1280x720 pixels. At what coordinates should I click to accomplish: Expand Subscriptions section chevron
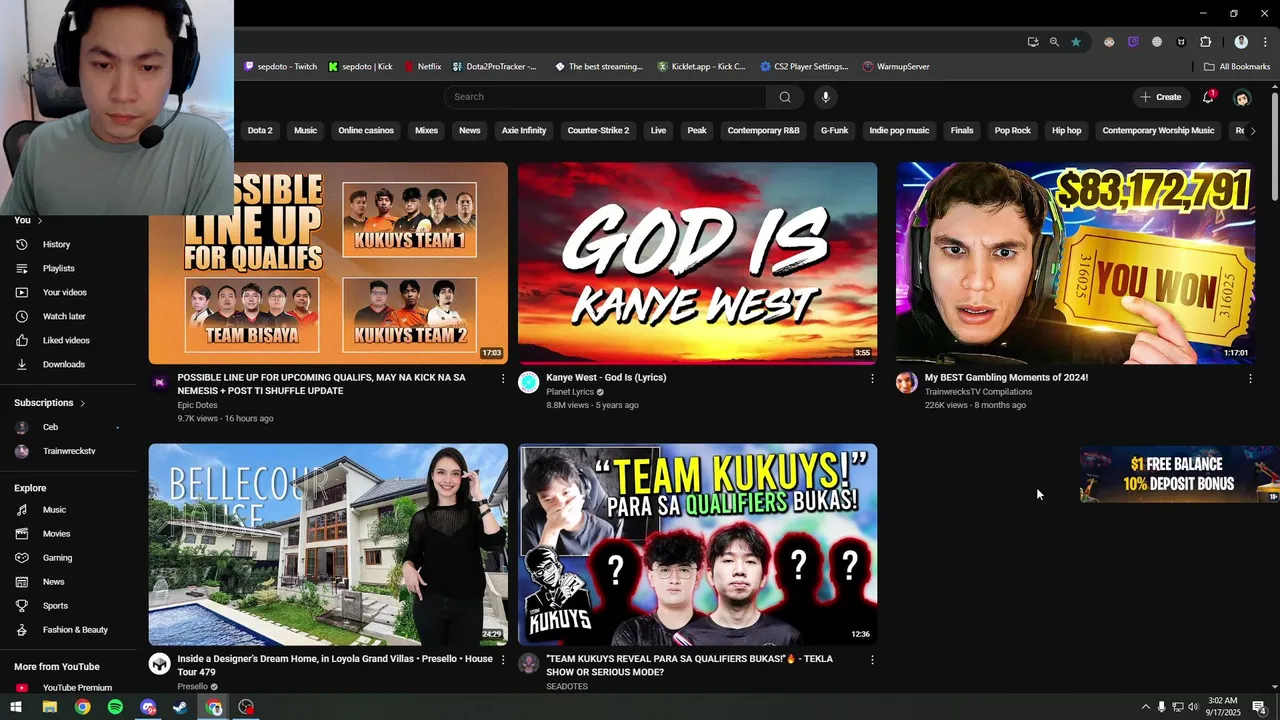82,403
